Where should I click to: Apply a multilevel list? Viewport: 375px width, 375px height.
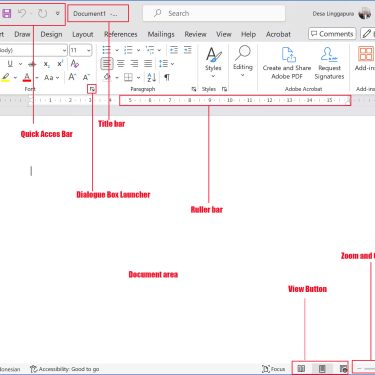coord(150,50)
